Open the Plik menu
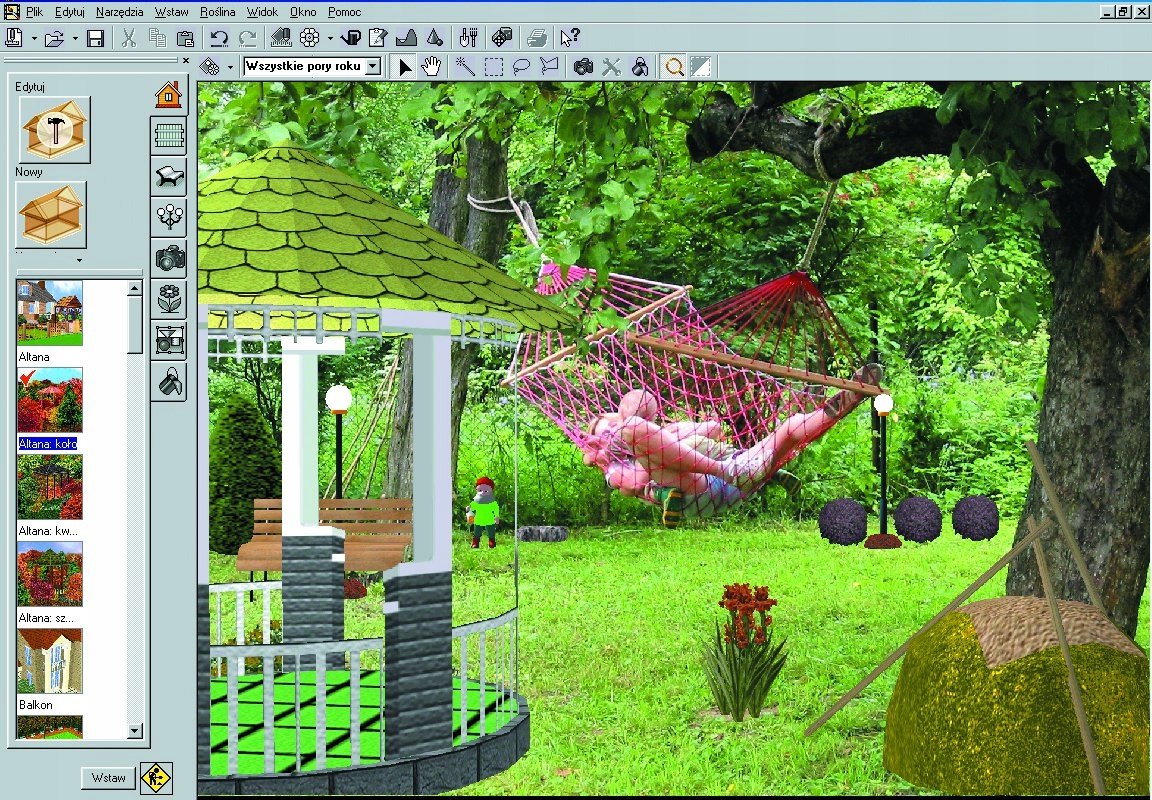This screenshot has width=1152, height=800. click(34, 12)
